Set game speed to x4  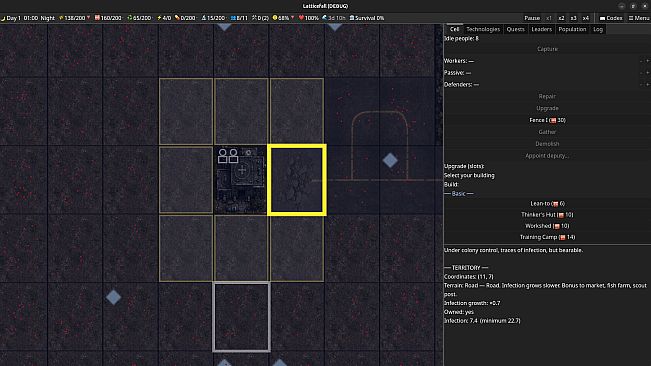tap(585, 18)
